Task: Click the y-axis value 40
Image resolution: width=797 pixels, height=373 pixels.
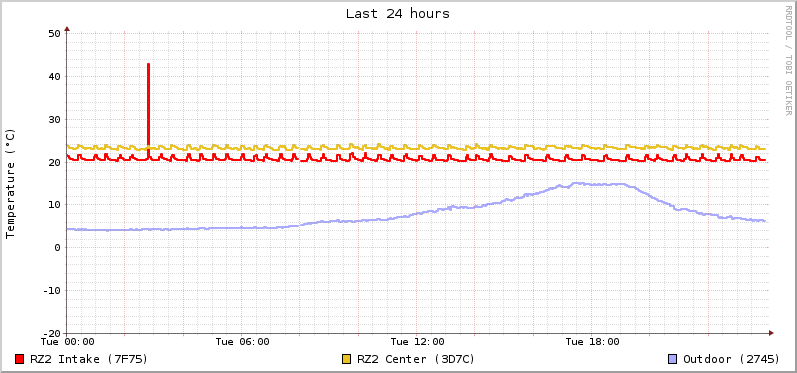Action: (55, 76)
